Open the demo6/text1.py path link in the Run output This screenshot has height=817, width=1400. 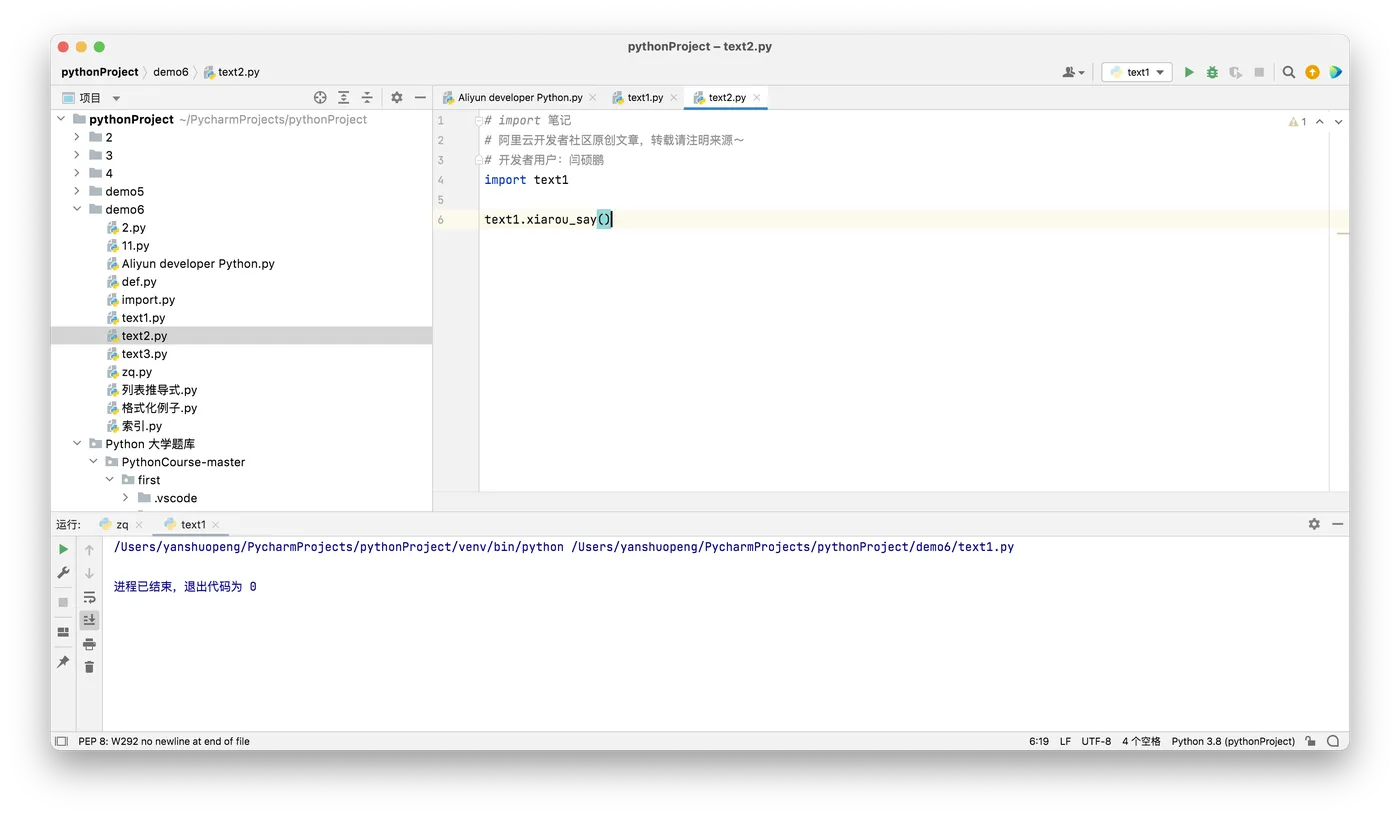pyautogui.click(x=792, y=547)
